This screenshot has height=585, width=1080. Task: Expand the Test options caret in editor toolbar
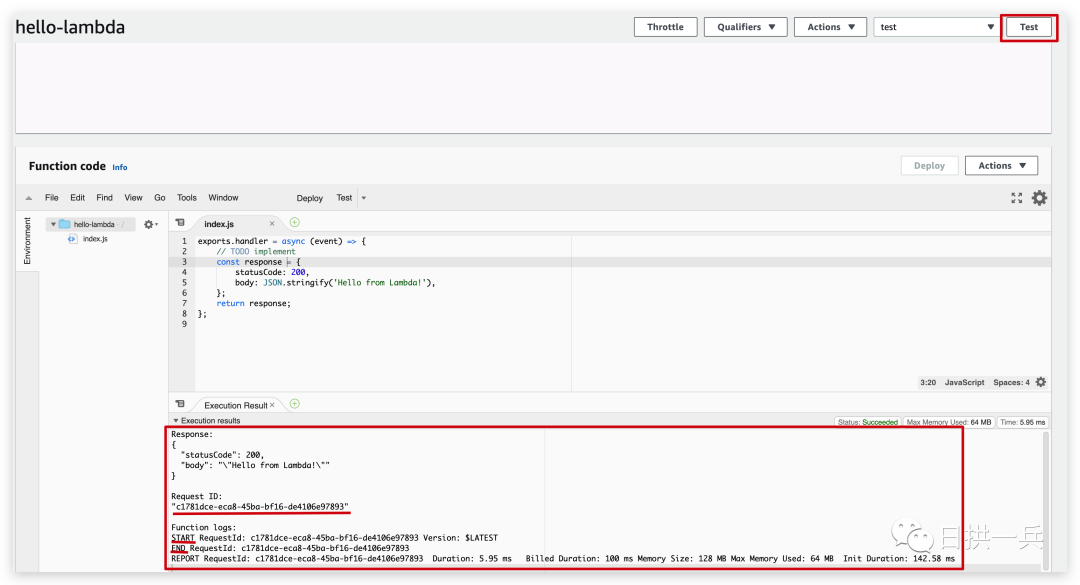(364, 198)
